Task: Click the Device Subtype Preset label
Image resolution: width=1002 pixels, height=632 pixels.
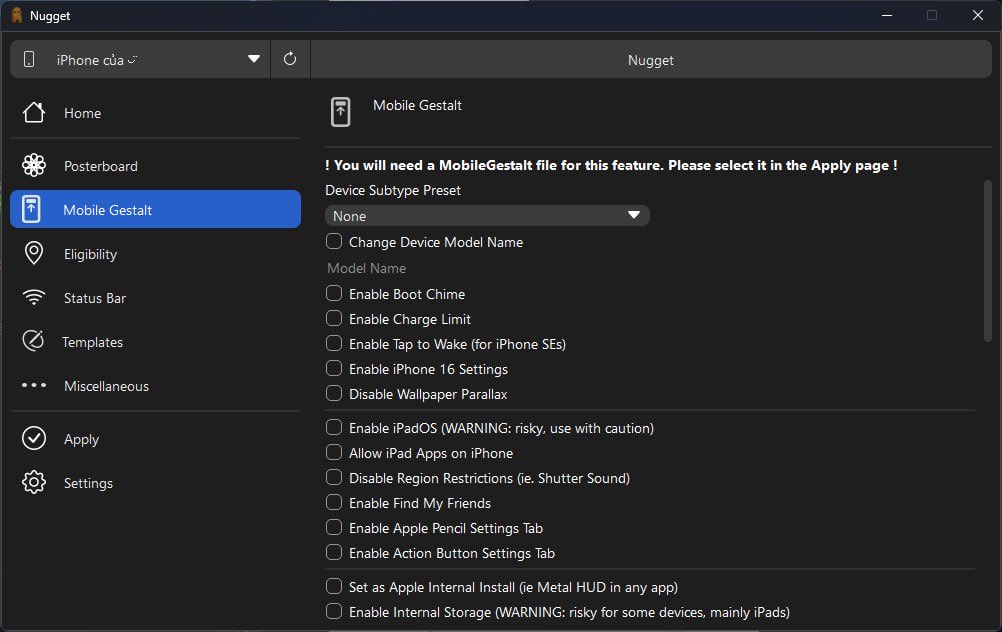Action: tap(393, 190)
